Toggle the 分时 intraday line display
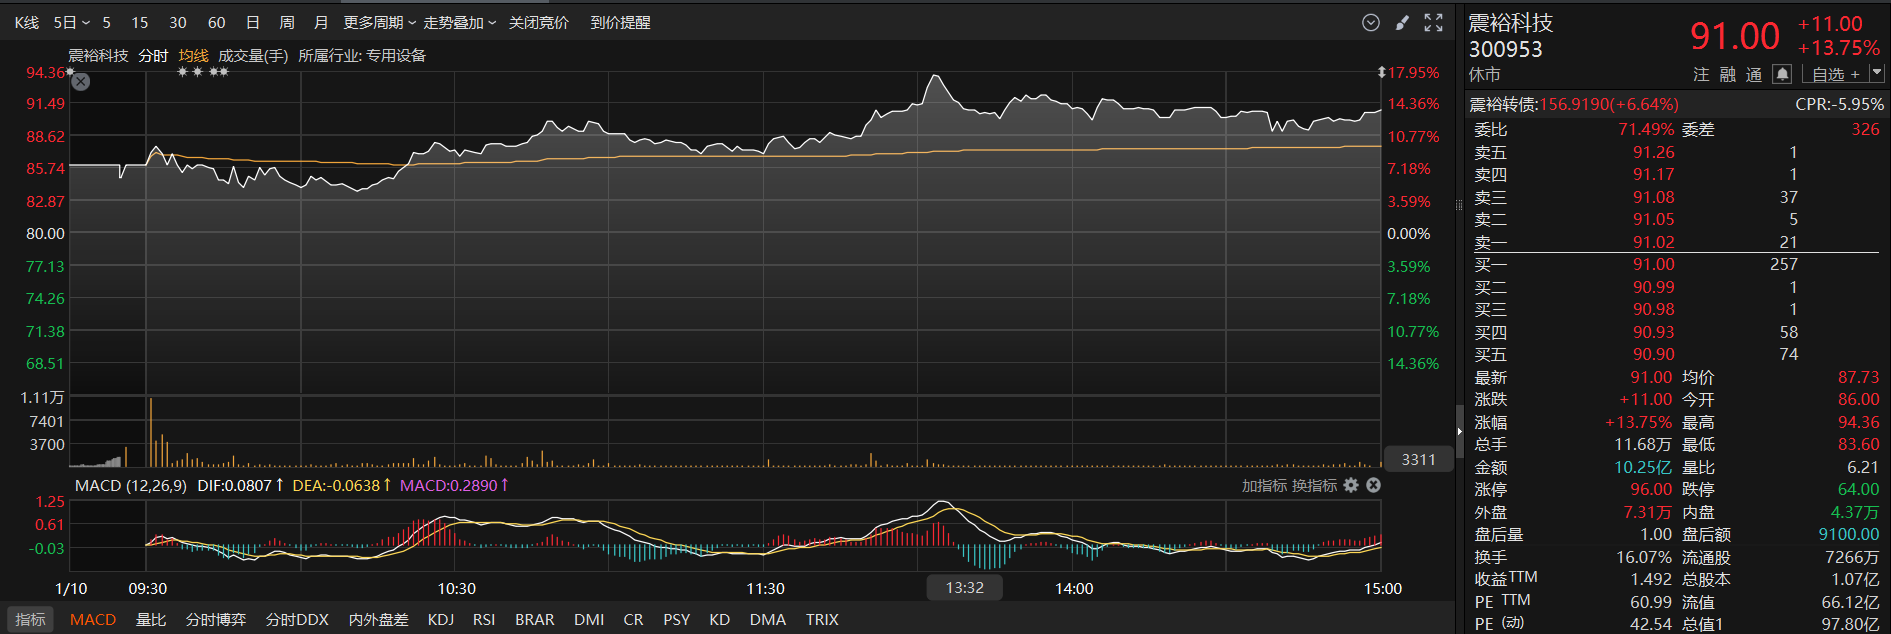The image size is (1891, 634). (x=153, y=56)
